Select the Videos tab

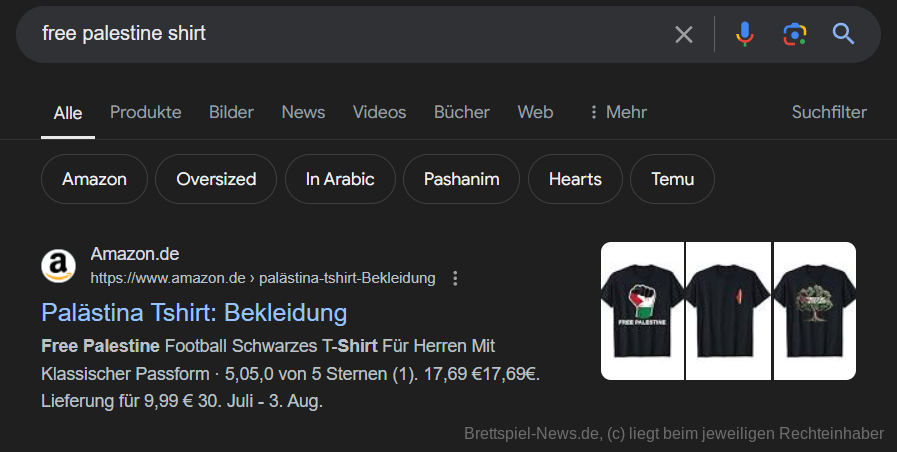click(x=380, y=112)
